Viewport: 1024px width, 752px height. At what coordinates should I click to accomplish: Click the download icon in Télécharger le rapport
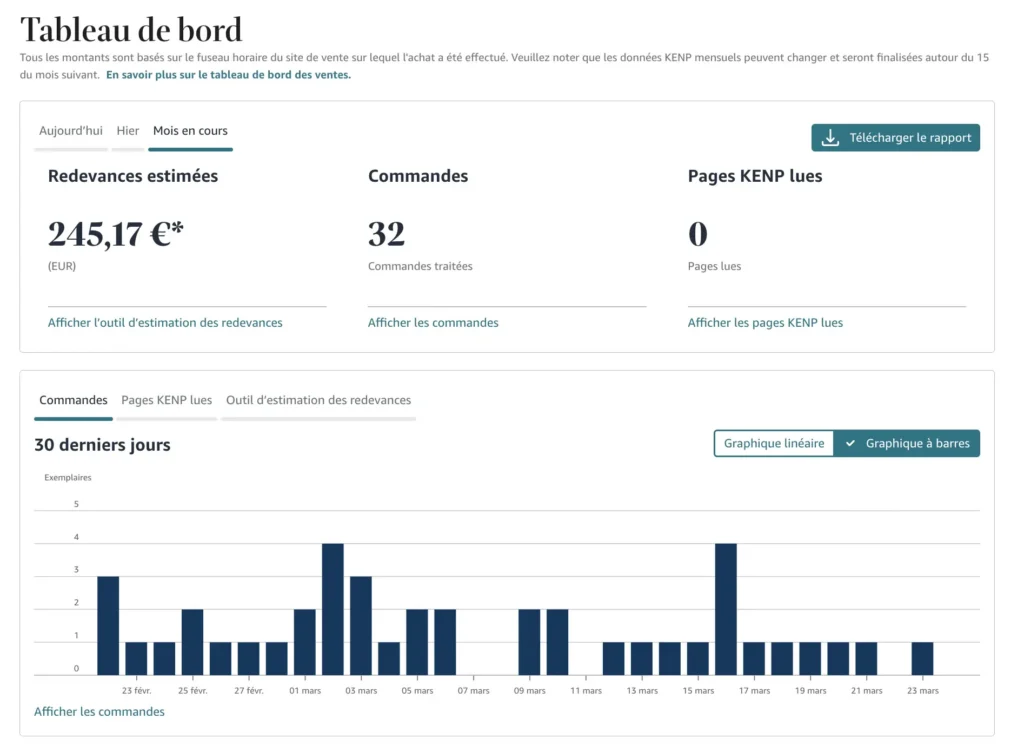(830, 138)
